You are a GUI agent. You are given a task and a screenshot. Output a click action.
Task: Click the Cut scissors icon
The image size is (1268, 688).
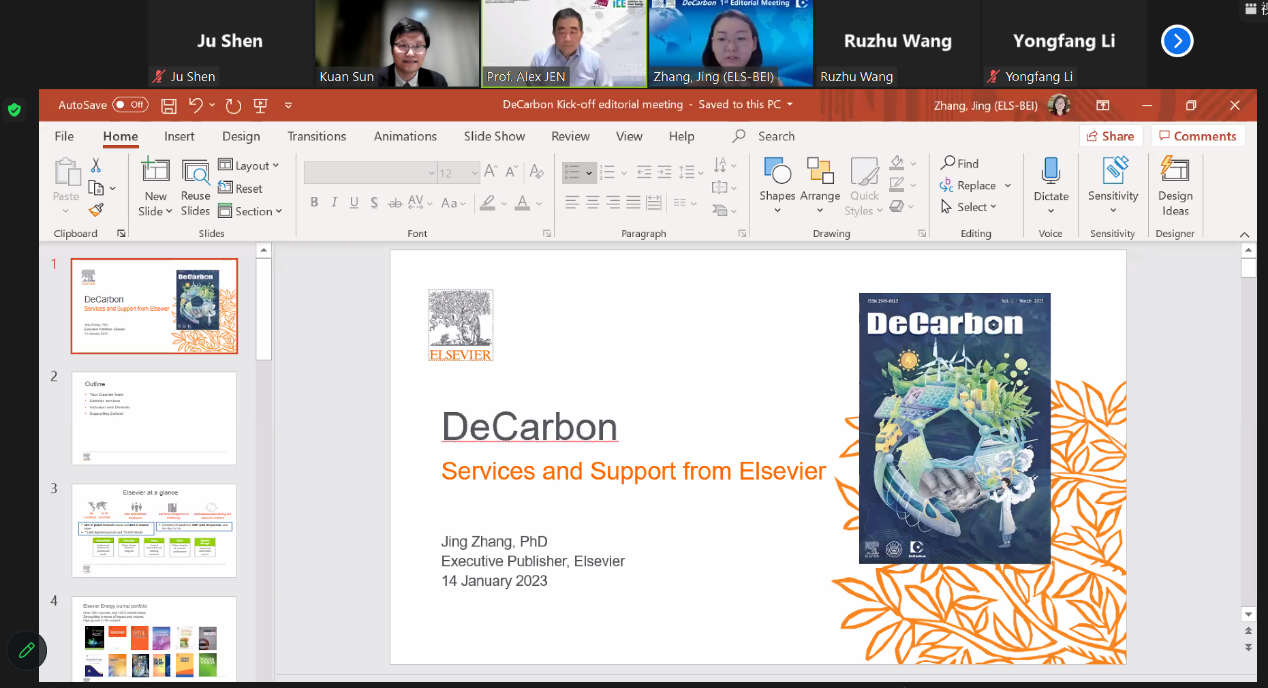click(96, 165)
